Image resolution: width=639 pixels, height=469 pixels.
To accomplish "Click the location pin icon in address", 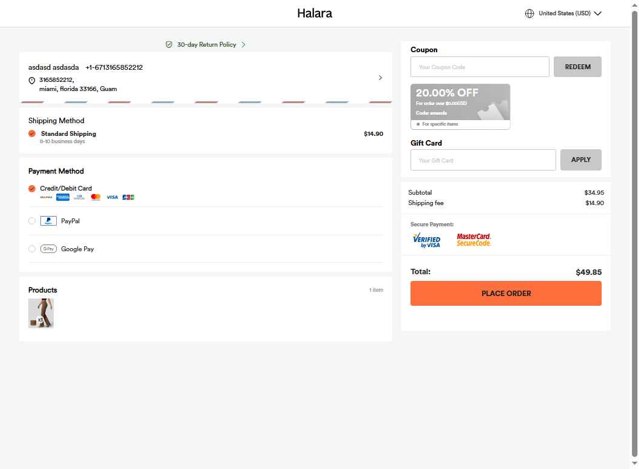I will point(32,80).
